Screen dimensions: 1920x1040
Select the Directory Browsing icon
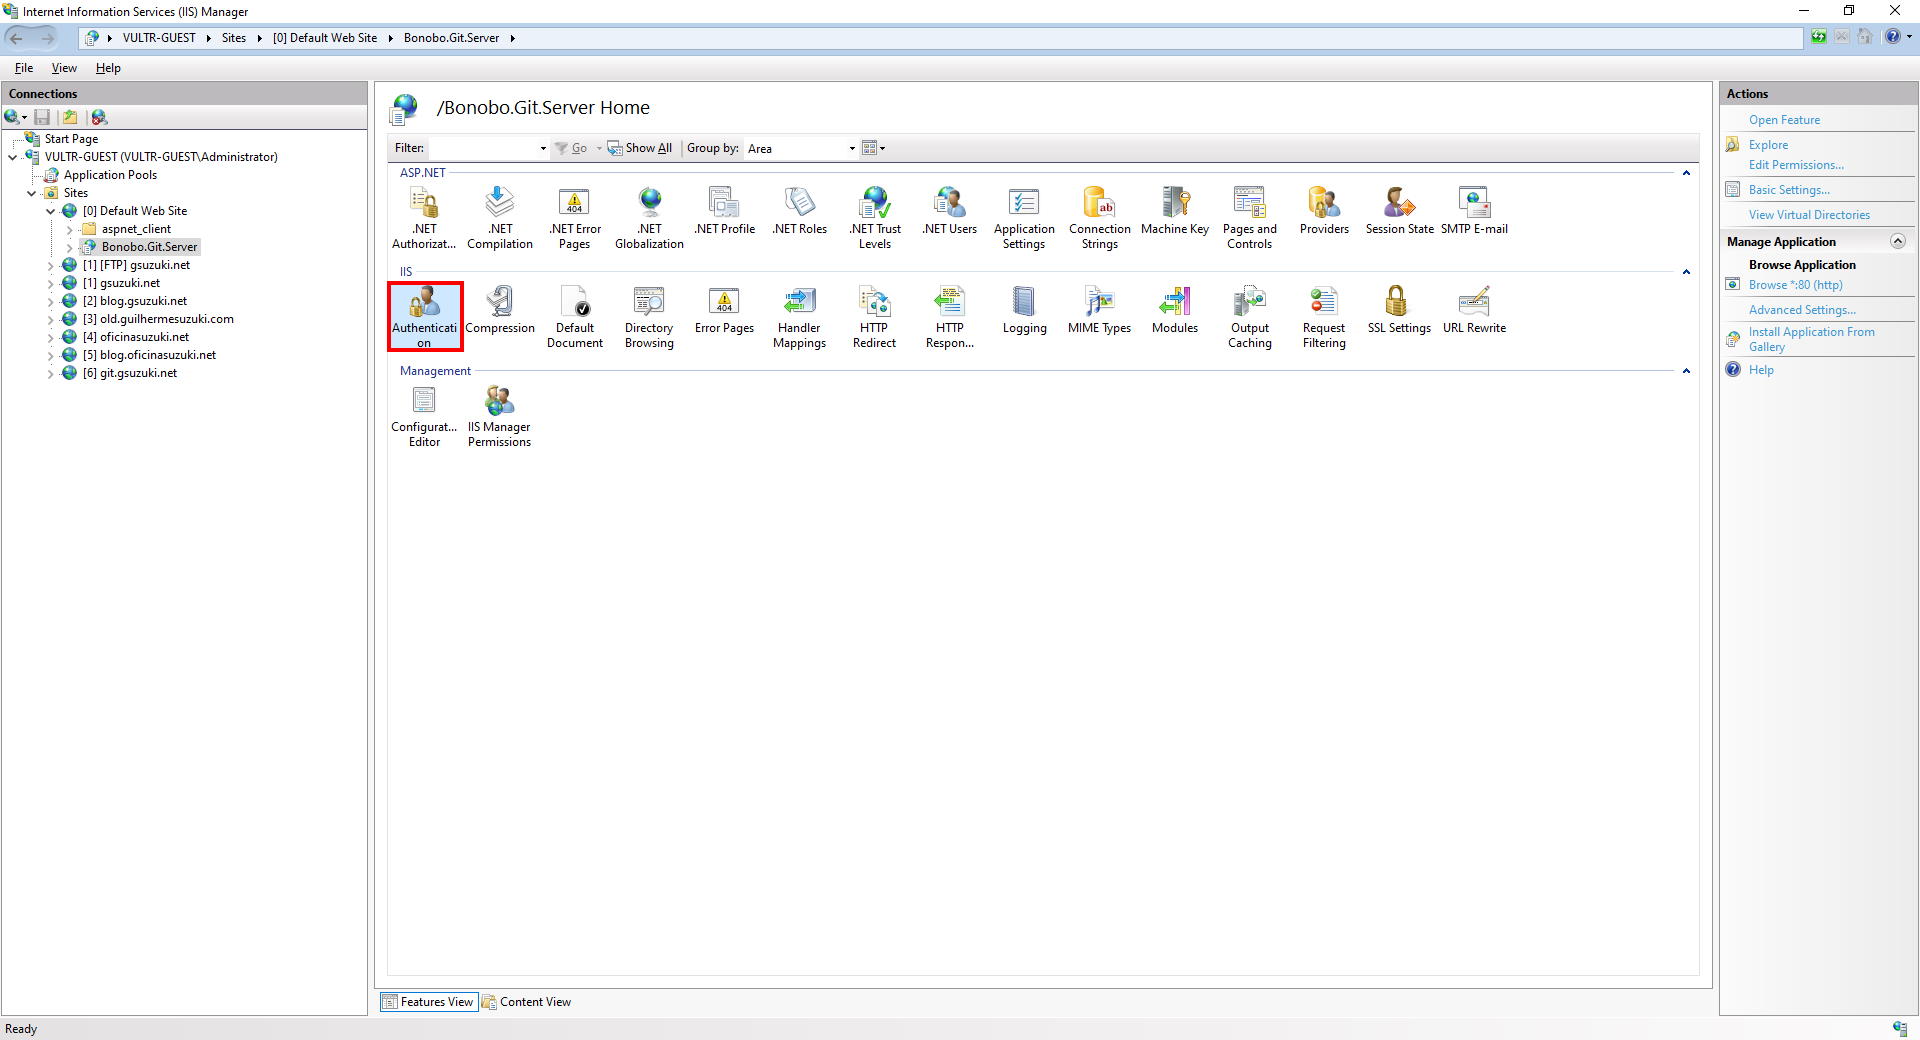point(649,316)
